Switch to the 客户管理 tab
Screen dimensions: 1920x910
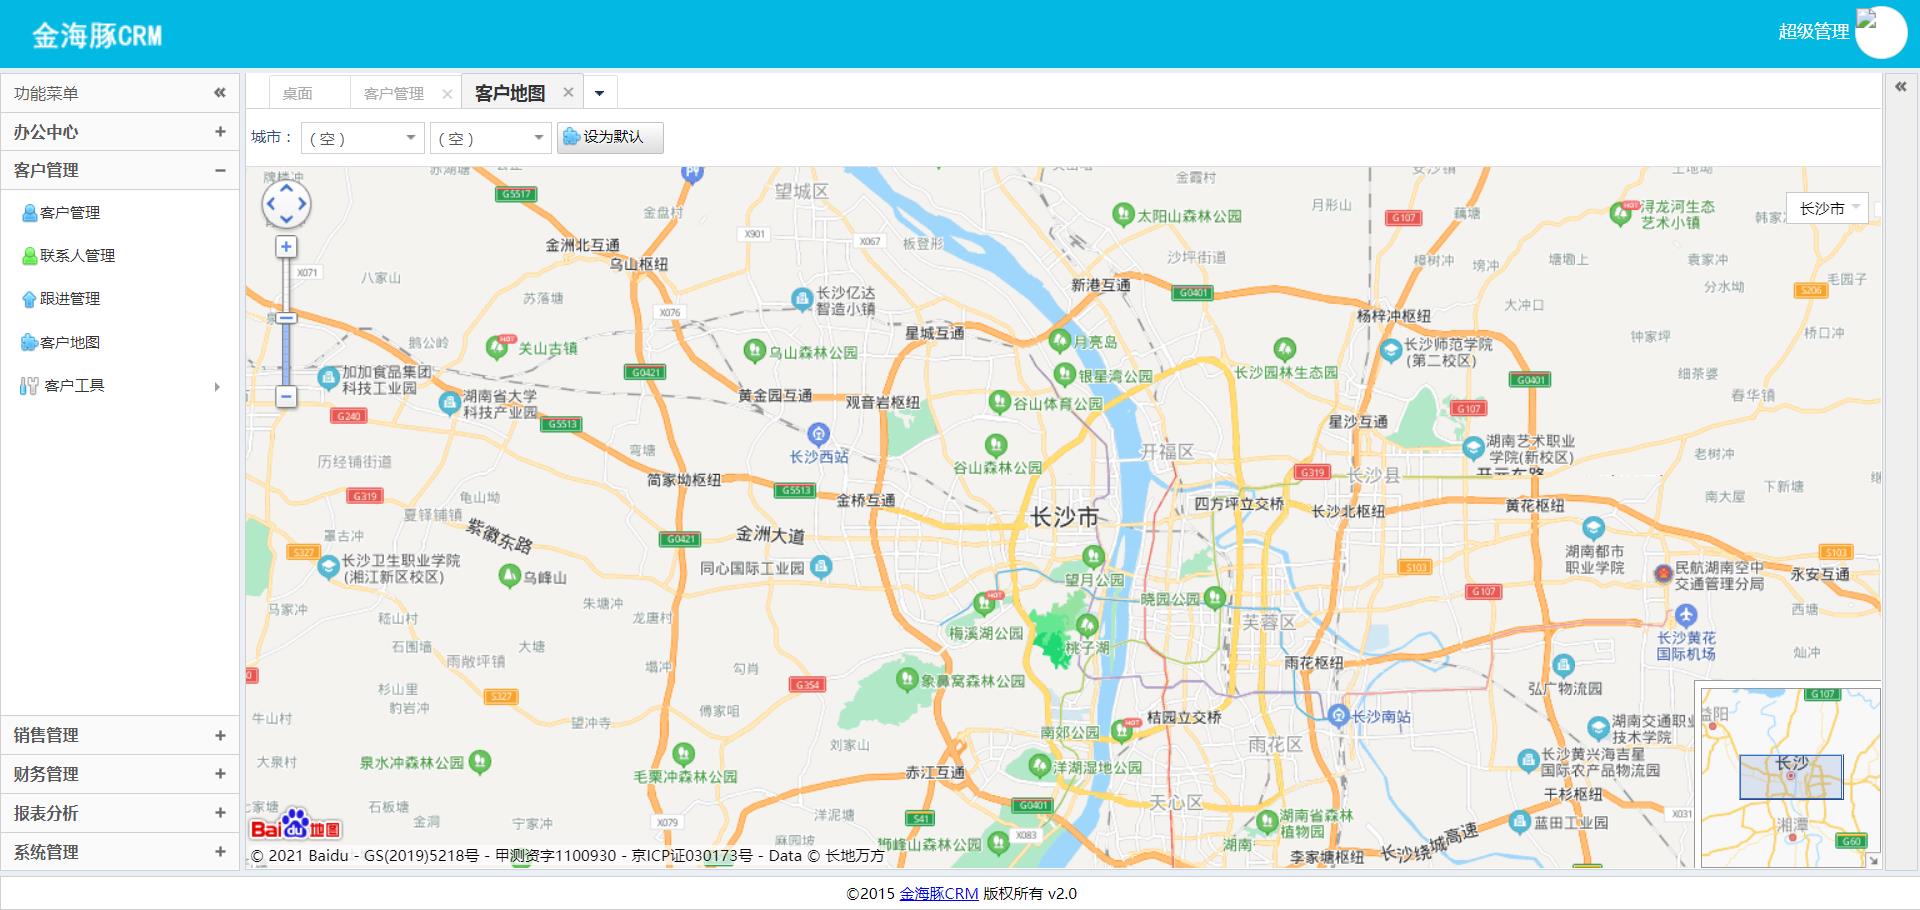[x=394, y=93]
